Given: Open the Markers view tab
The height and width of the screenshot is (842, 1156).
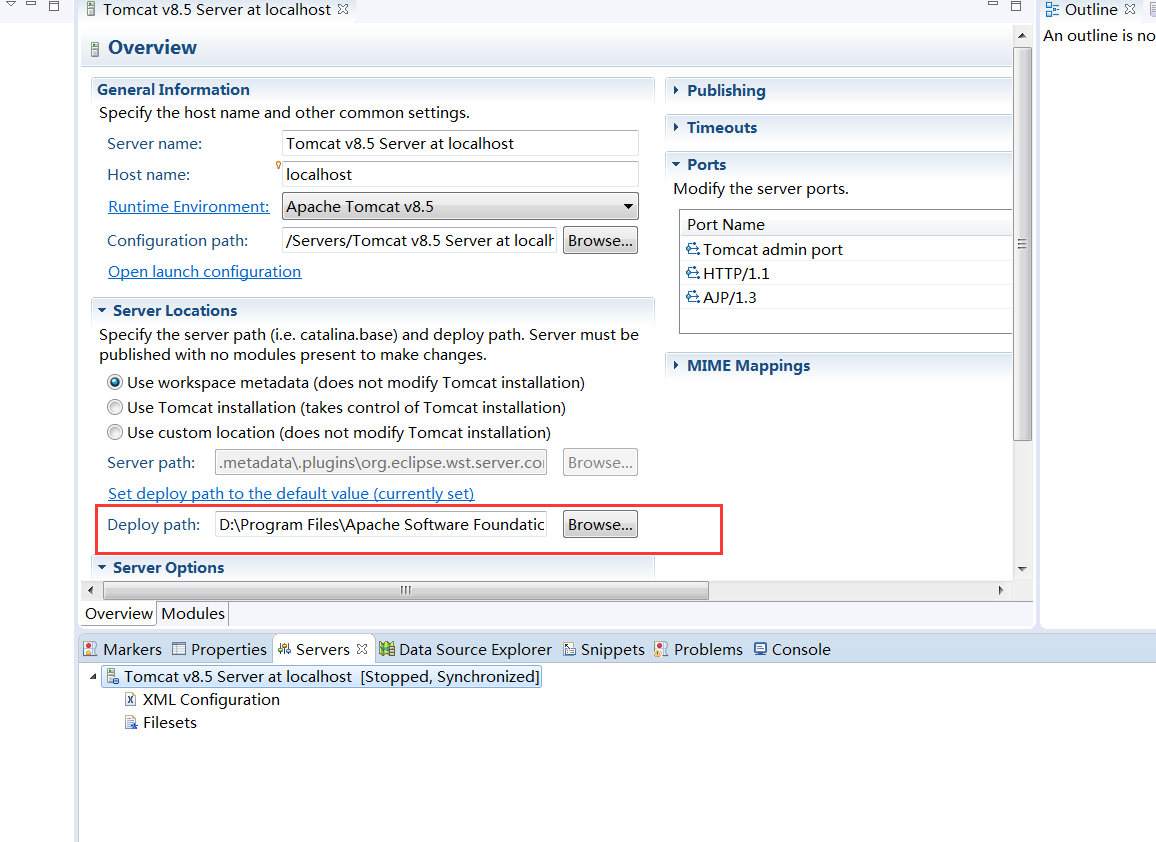Looking at the screenshot, I should pyautogui.click(x=122, y=650).
